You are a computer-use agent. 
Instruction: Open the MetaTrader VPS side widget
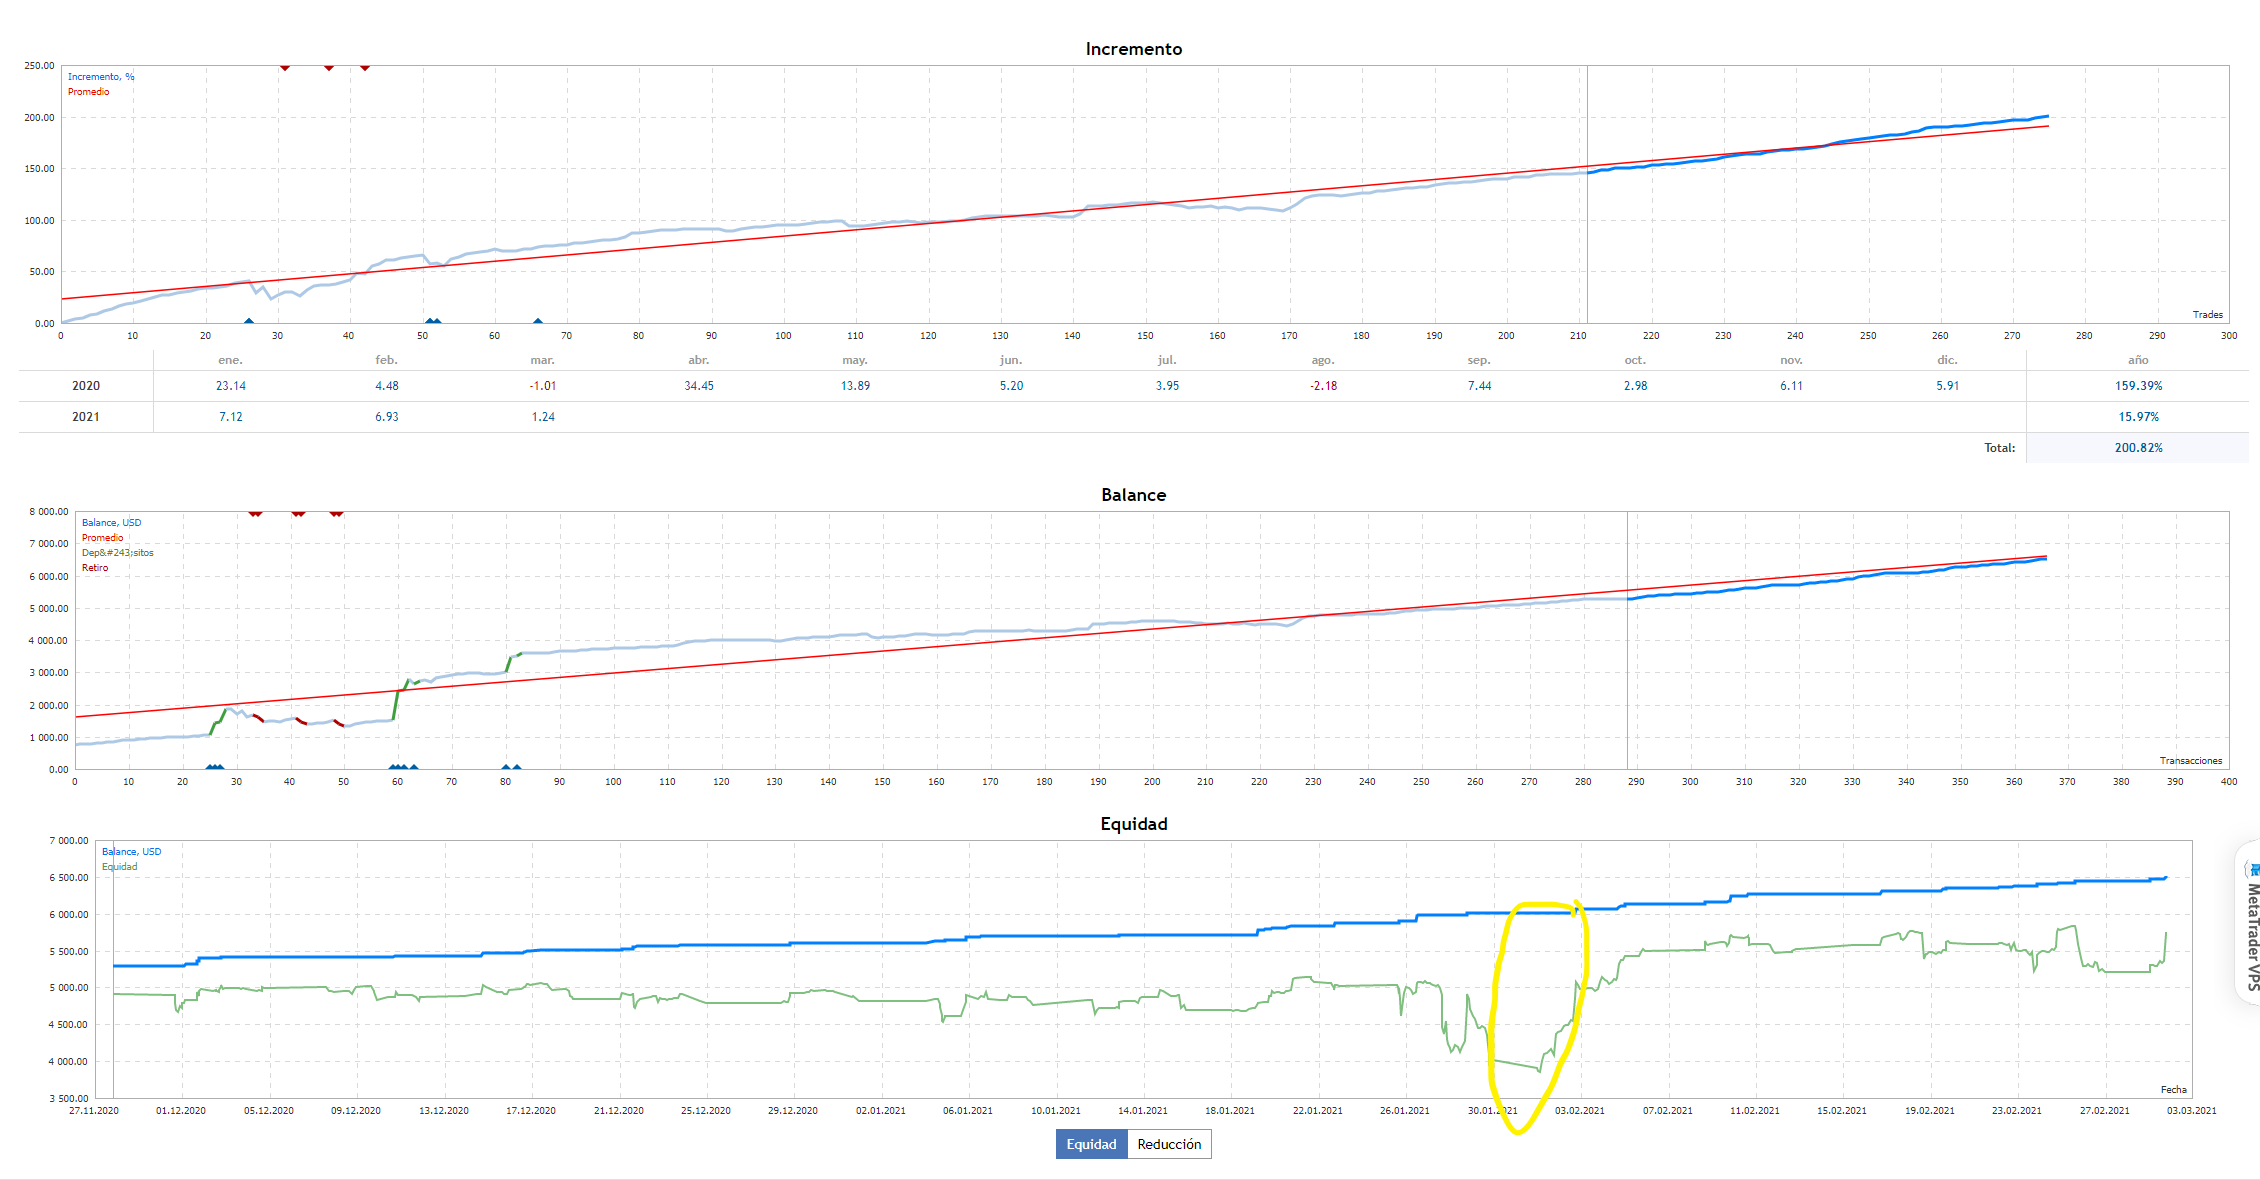point(2250,925)
